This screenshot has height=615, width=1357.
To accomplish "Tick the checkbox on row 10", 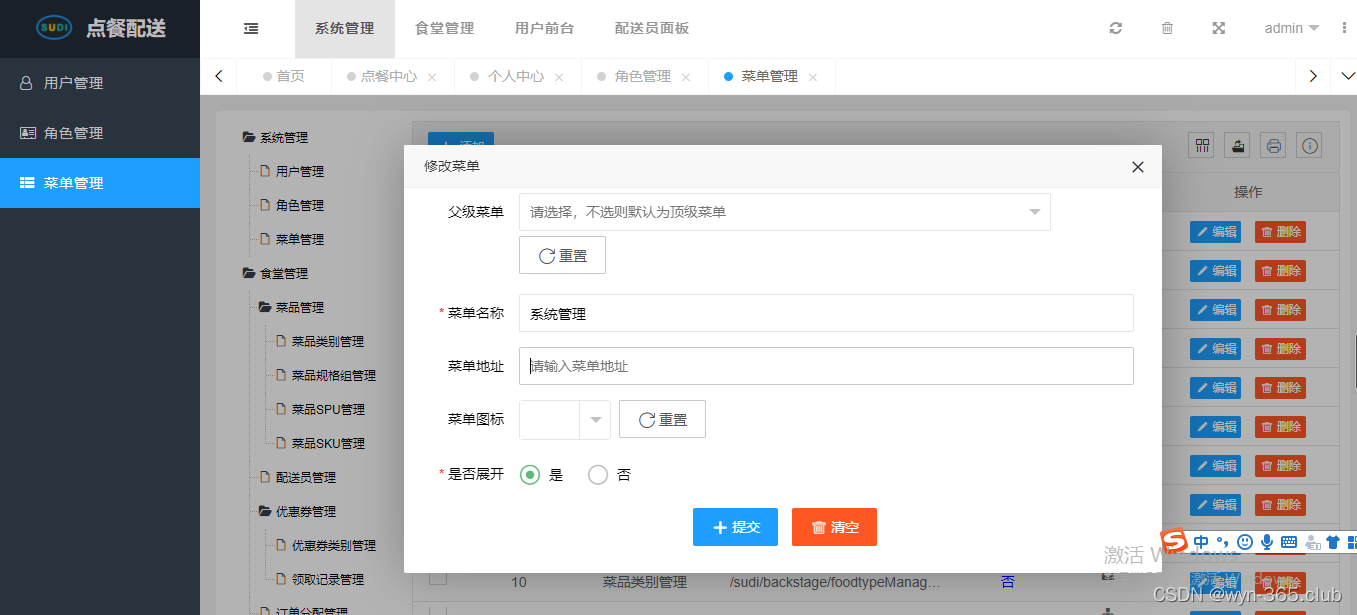I will click(x=438, y=578).
